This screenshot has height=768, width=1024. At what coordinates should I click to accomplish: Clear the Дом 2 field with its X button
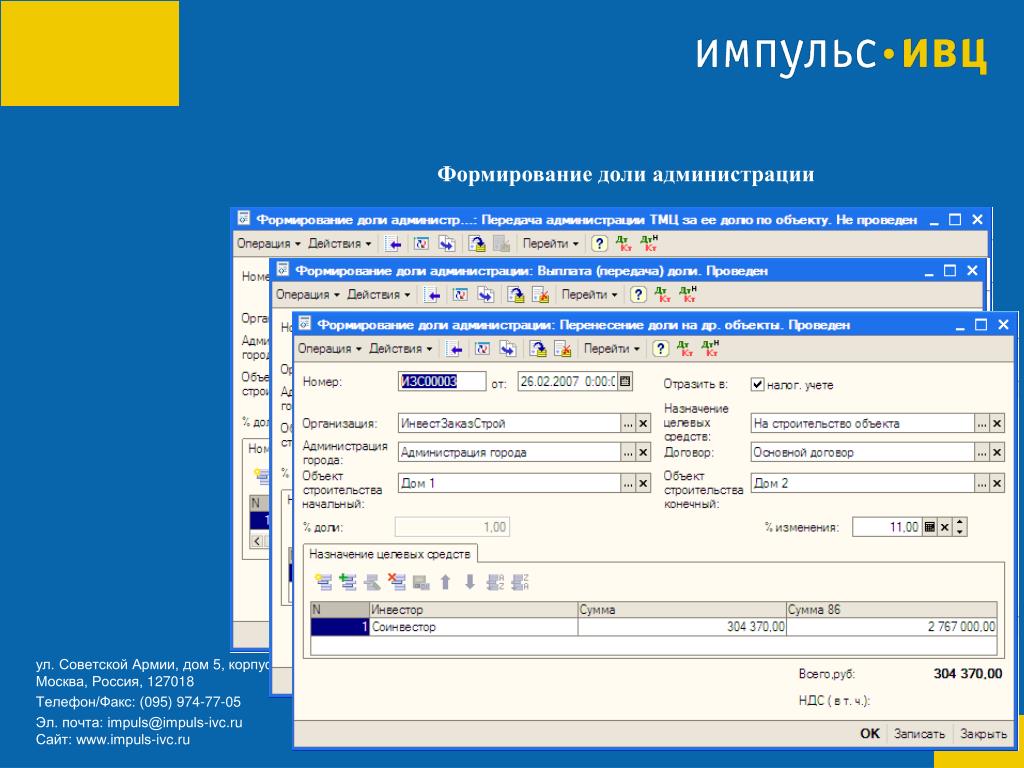tap(997, 483)
